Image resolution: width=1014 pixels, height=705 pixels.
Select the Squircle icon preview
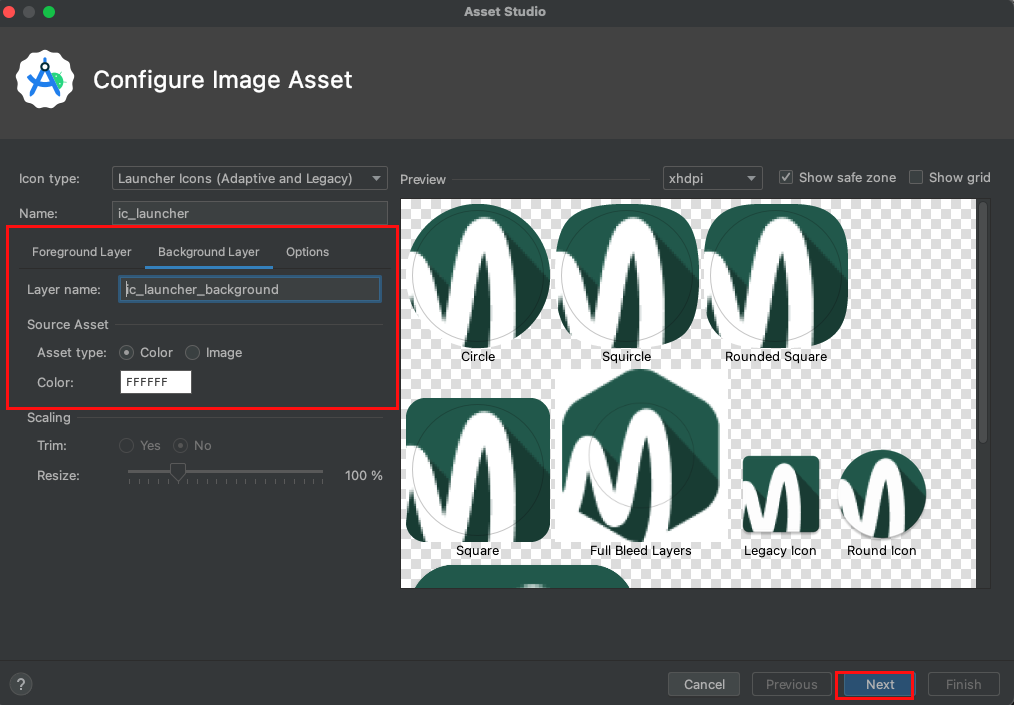coord(627,276)
